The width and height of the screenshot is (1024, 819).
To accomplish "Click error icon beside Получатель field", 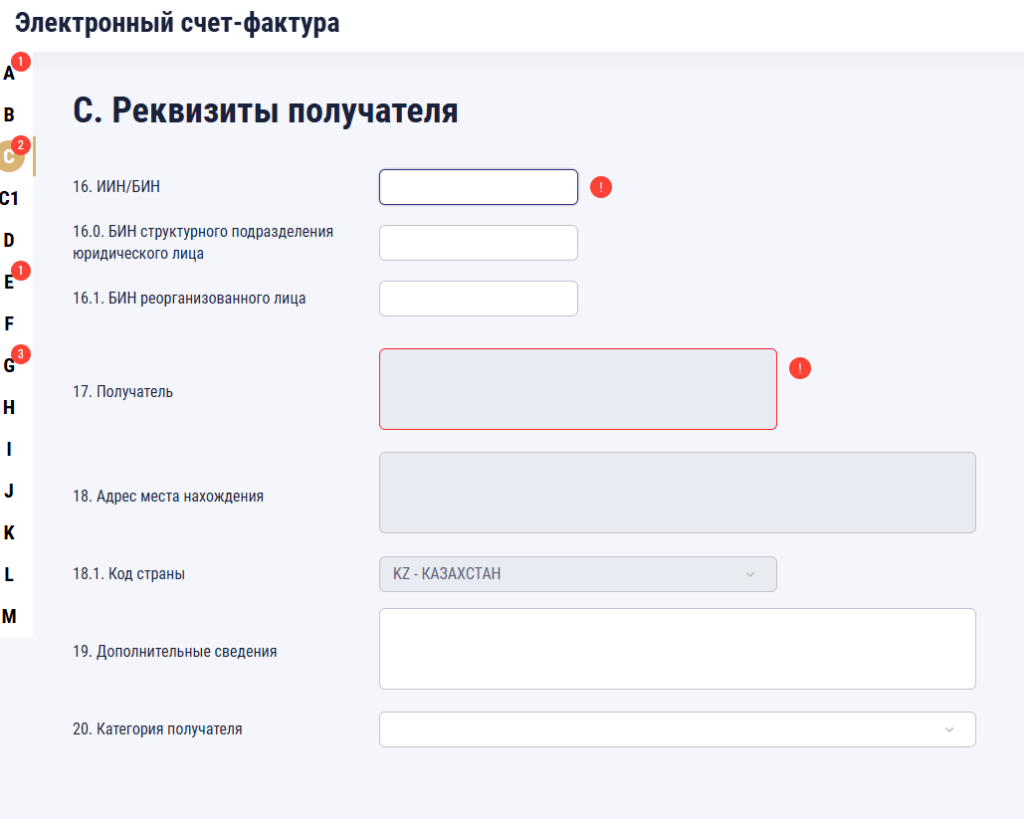I will pos(800,368).
